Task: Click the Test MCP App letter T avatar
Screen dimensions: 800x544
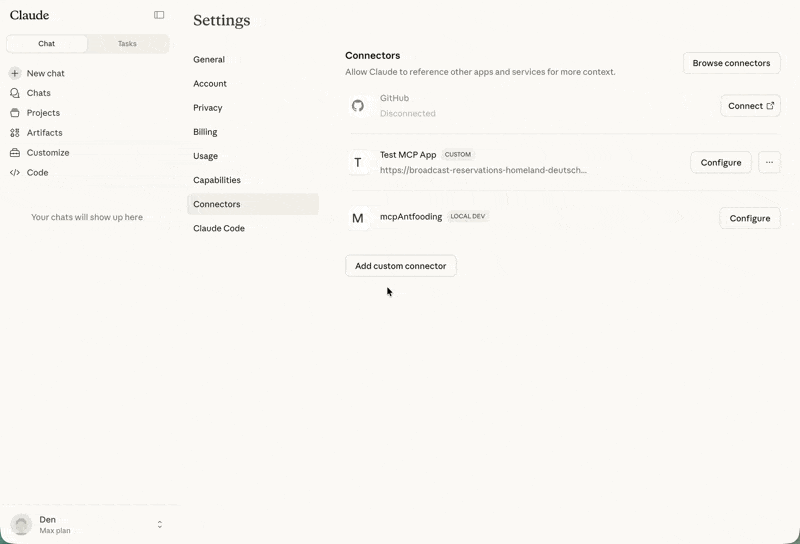Action: pos(358,162)
